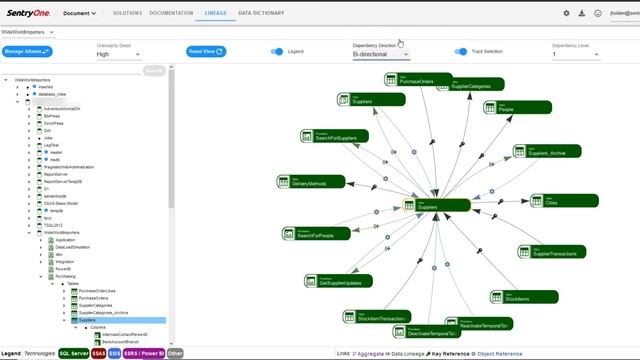Collapse the Columns node under Suppliers

pos(76,327)
